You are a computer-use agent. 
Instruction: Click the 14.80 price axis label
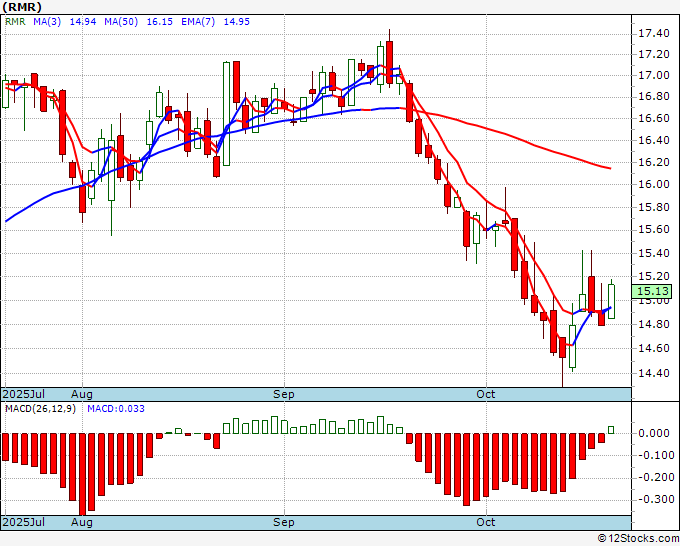654,324
